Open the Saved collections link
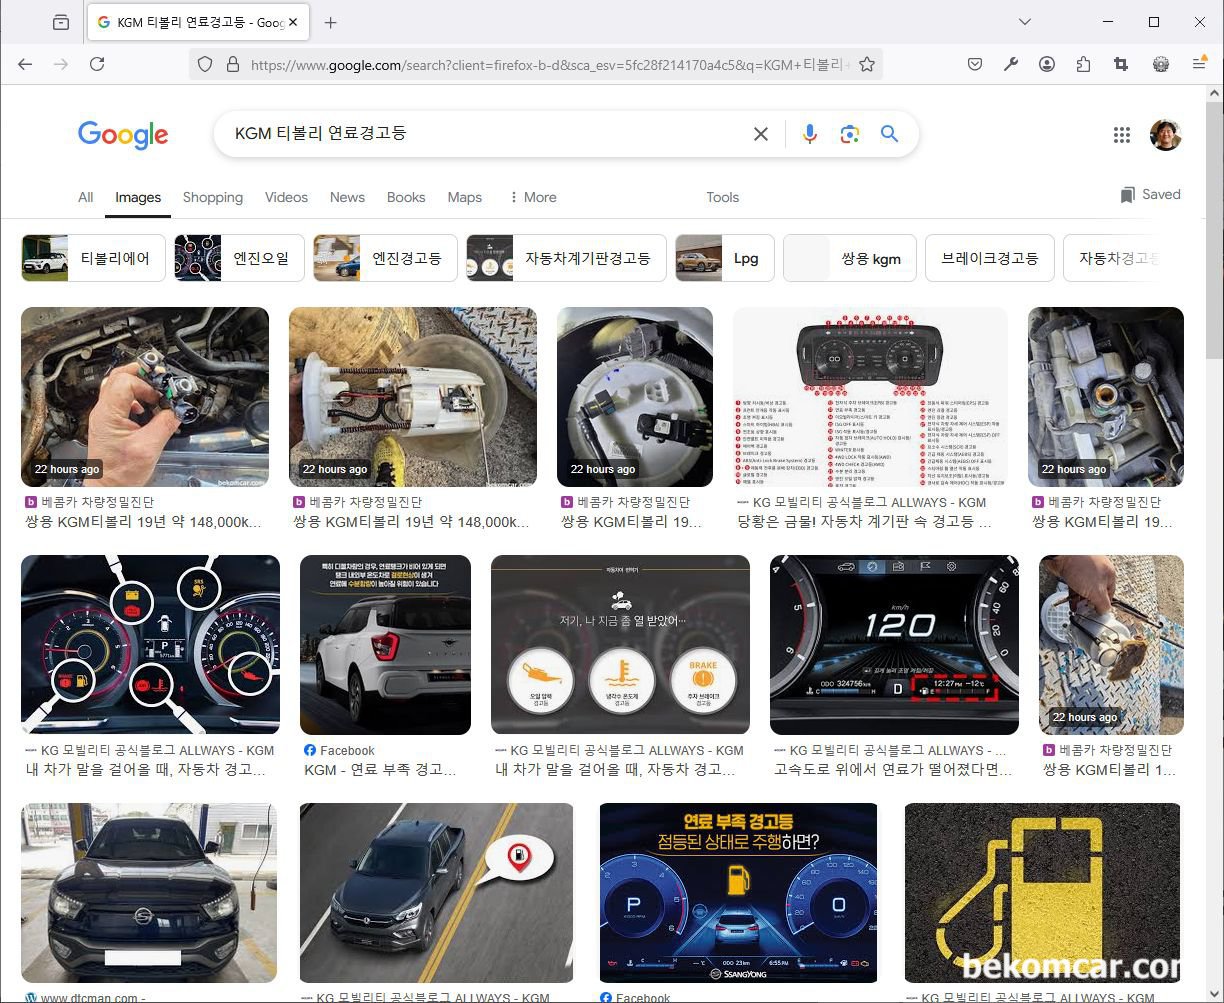The width and height of the screenshot is (1224, 1003). (1151, 194)
